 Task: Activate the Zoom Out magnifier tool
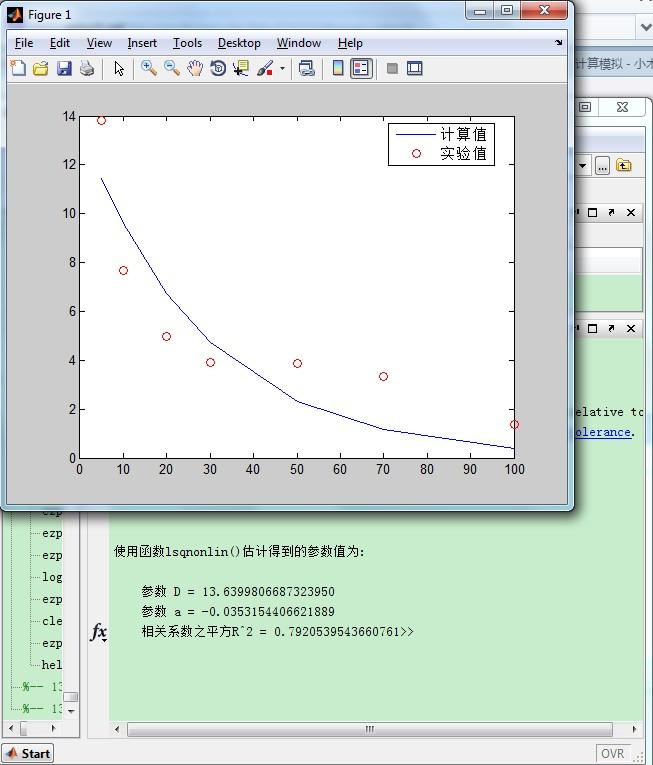click(x=172, y=68)
